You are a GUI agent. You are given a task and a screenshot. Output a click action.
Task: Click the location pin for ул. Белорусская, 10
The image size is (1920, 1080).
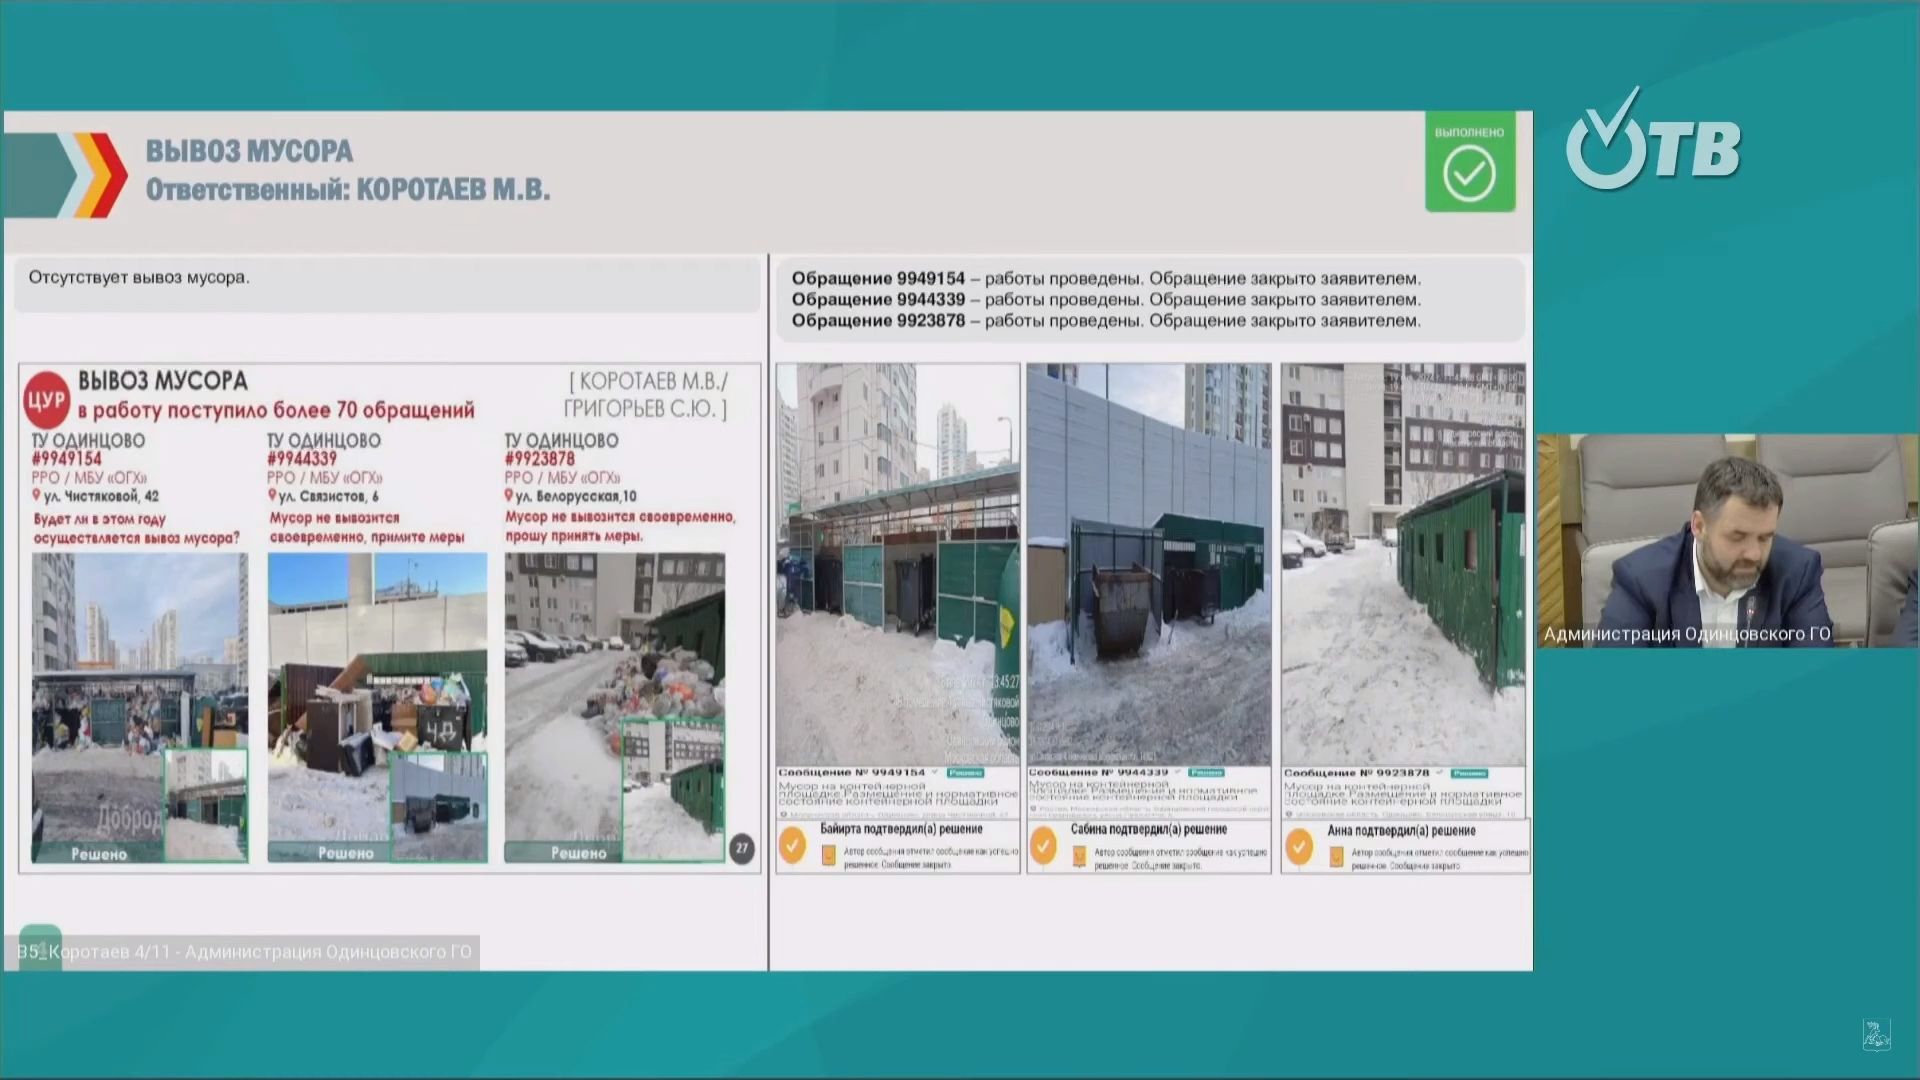tap(509, 496)
